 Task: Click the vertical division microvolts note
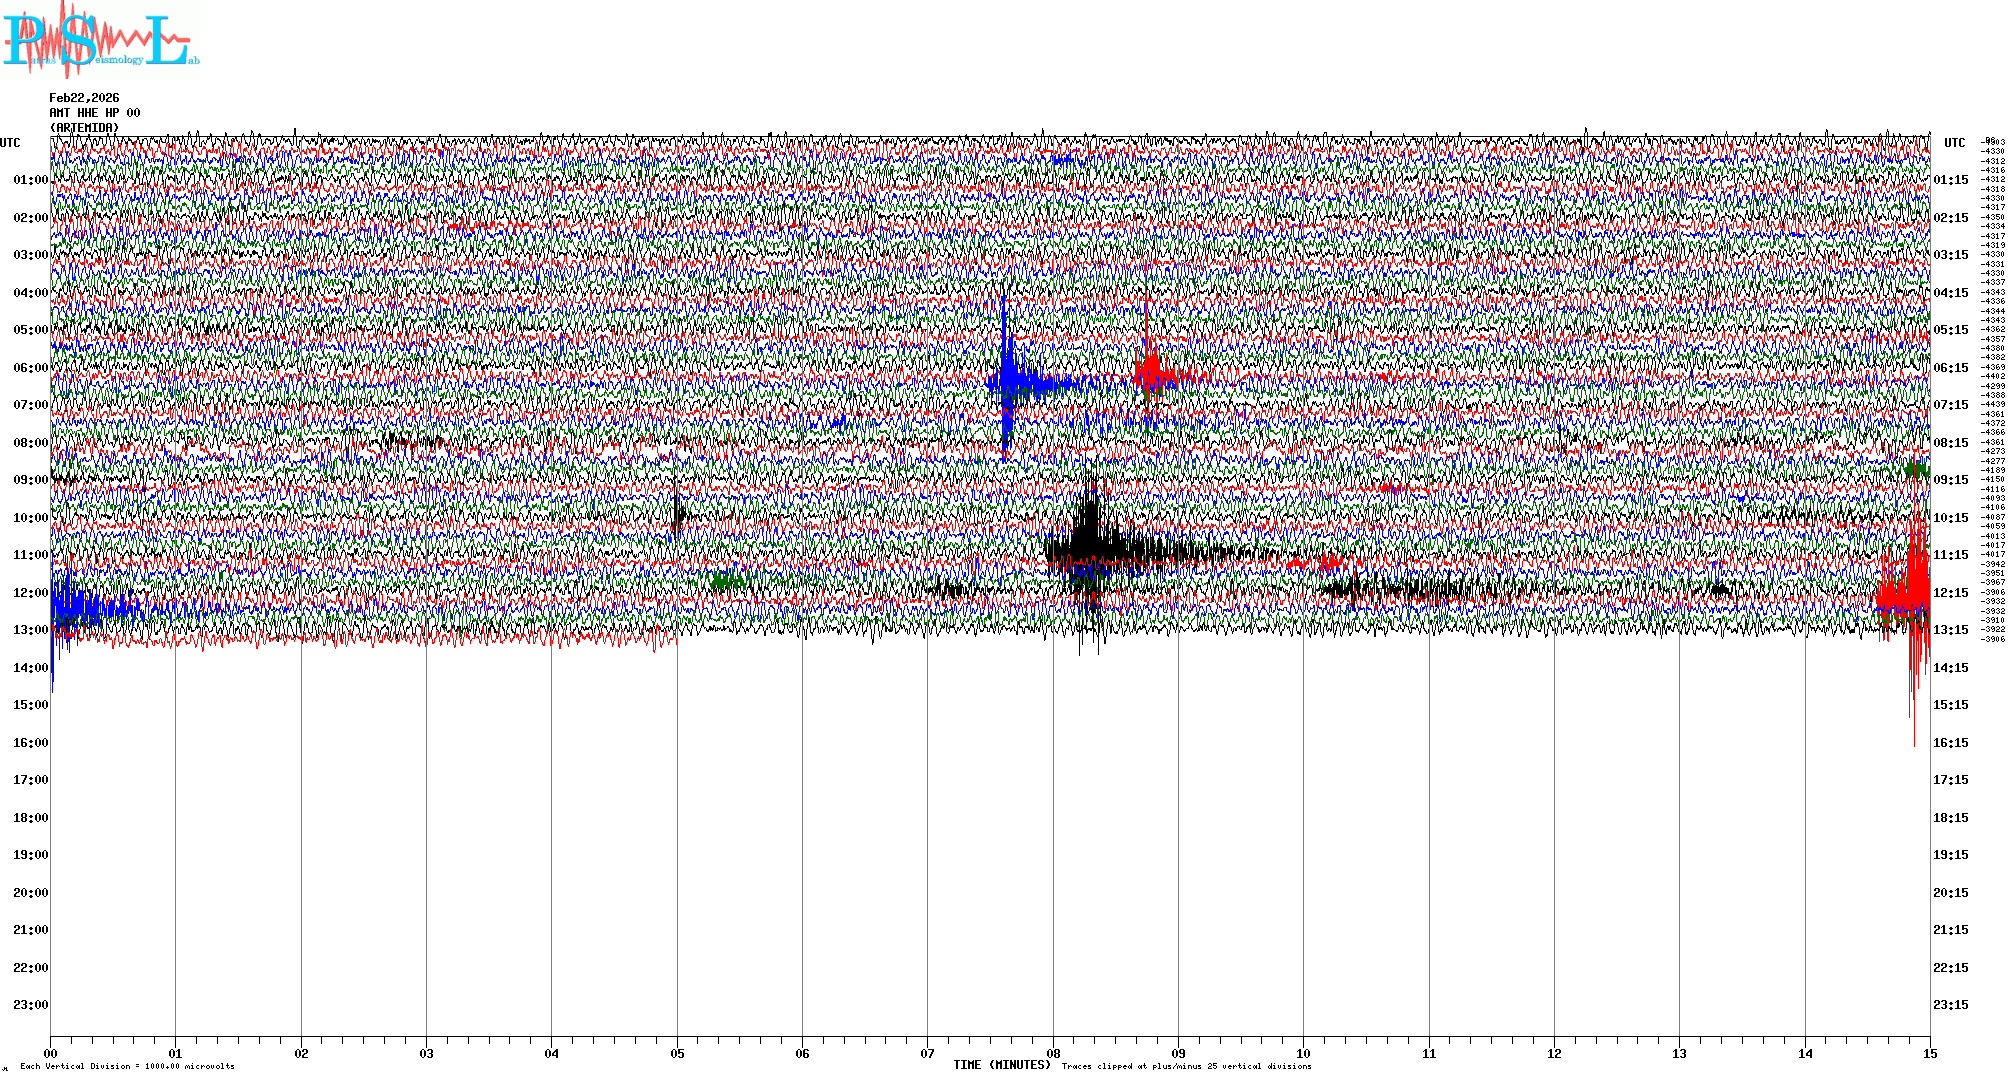pyautogui.click(x=127, y=1066)
